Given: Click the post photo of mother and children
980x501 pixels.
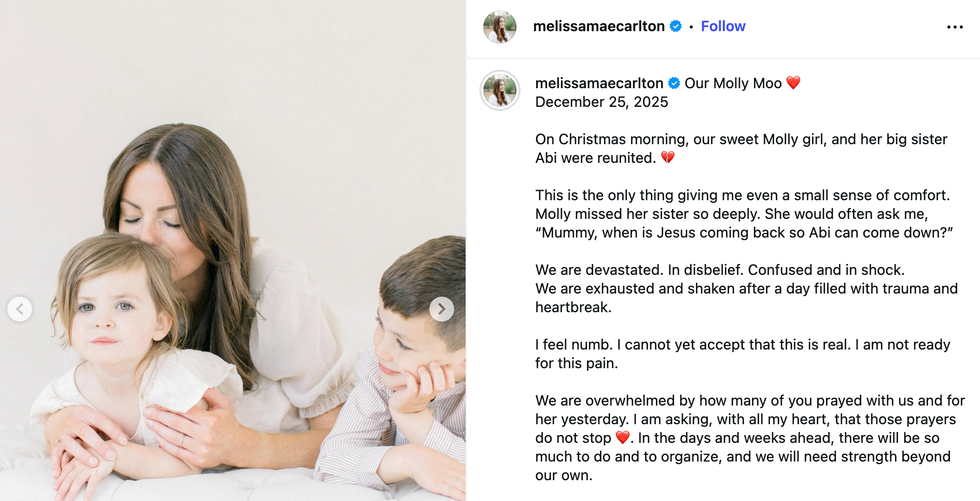Looking at the screenshot, I should click(x=232, y=250).
